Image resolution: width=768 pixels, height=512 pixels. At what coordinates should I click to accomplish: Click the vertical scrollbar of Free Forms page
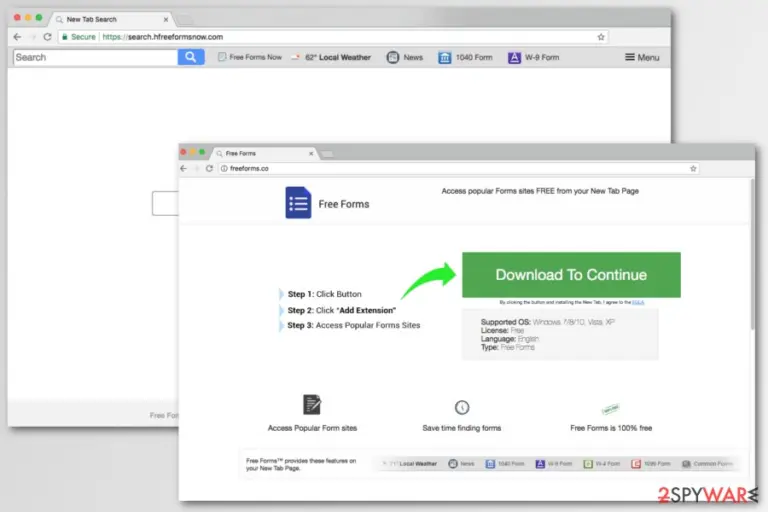752,255
